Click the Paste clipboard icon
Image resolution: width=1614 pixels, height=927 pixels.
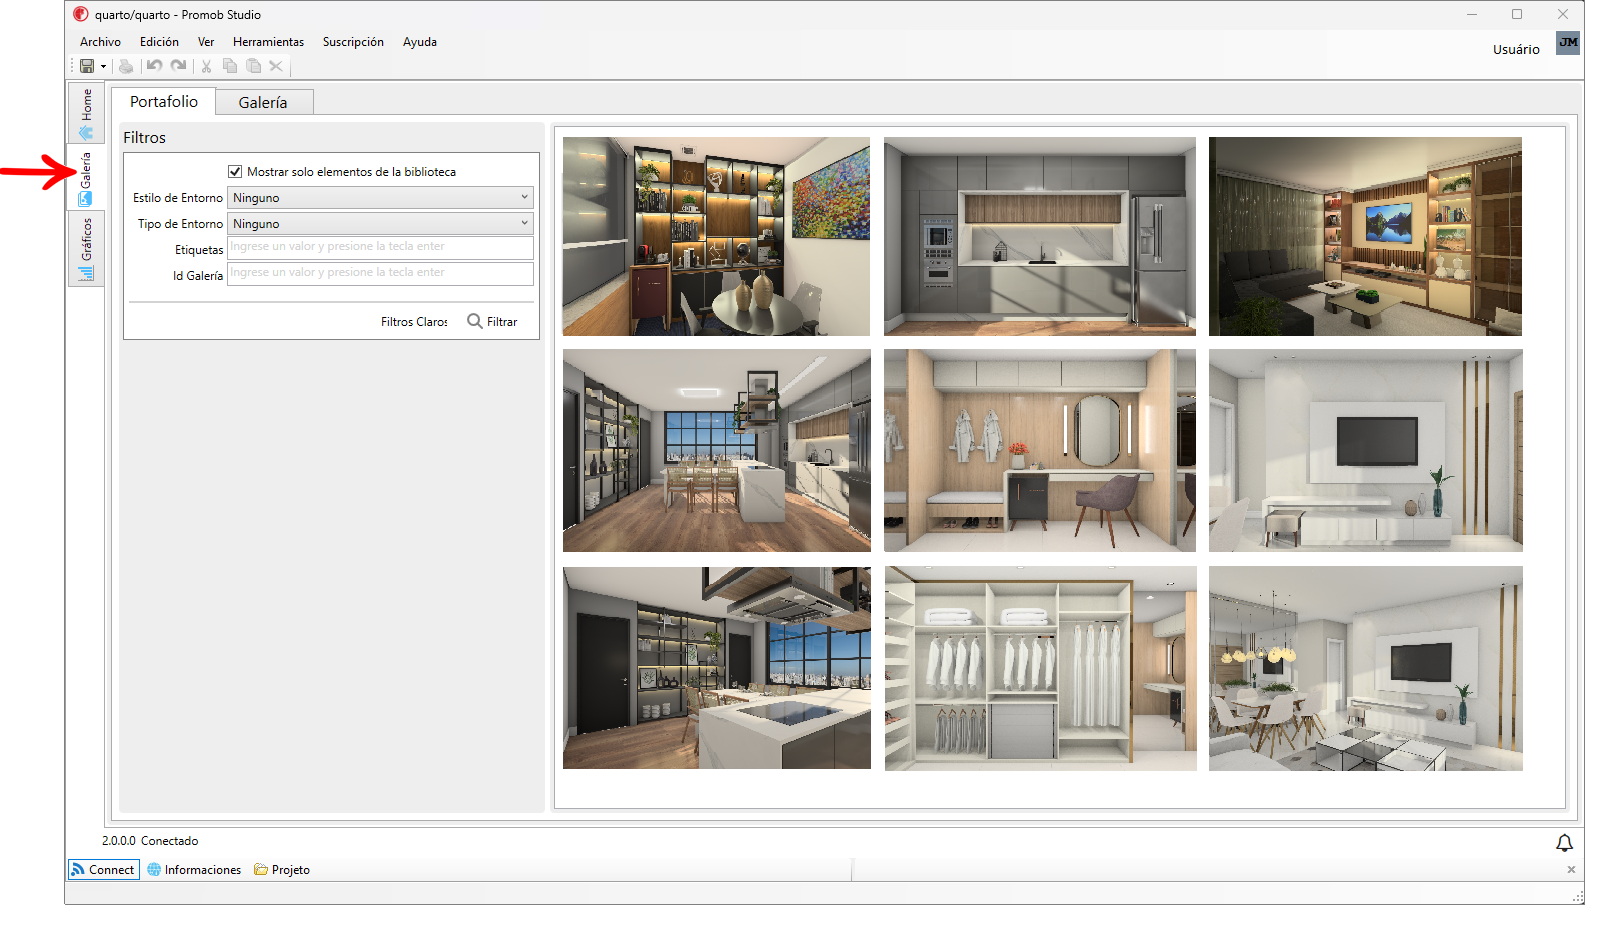(254, 66)
